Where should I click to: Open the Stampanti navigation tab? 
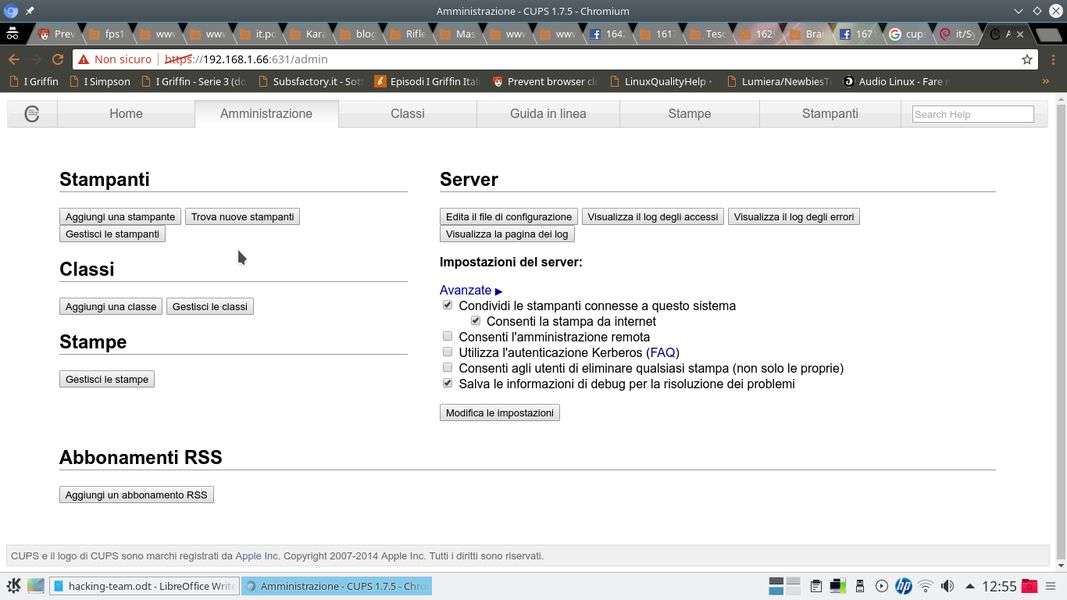(x=829, y=114)
